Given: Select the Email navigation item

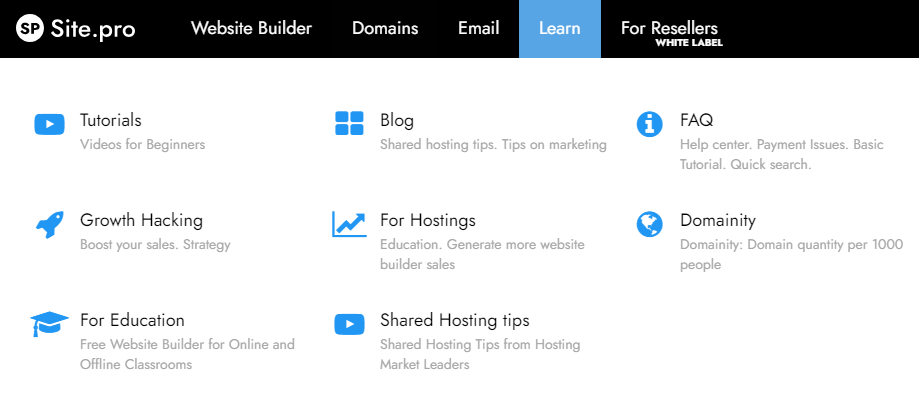Looking at the screenshot, I should tap(478, 29).
